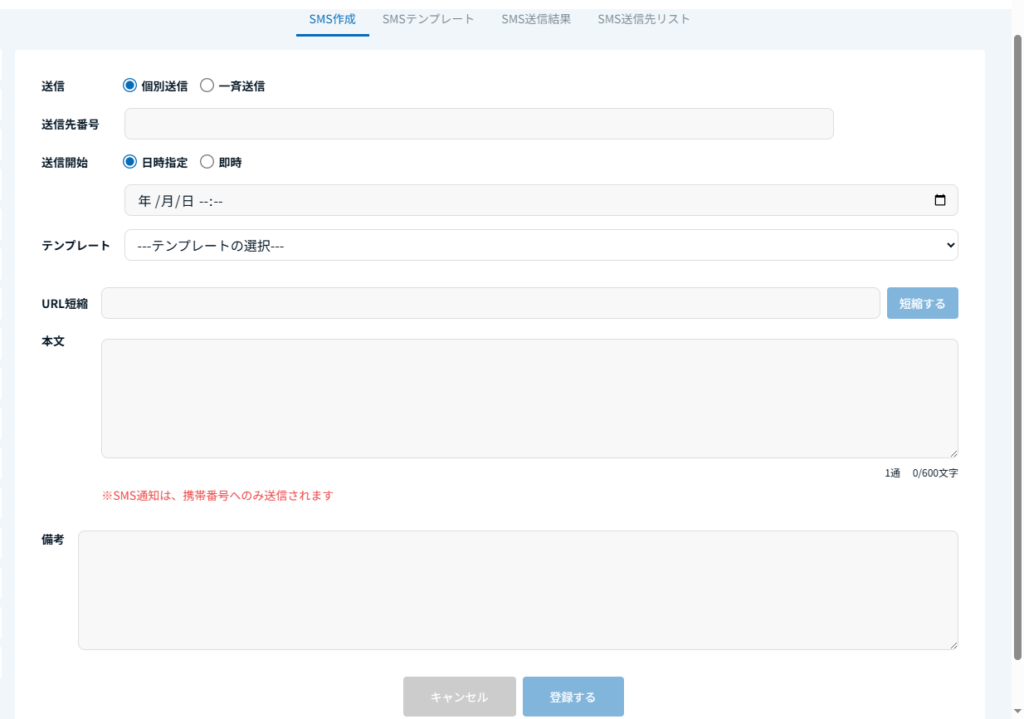The image size is (1024, 719).
Task: Focus the 送信先番号 input field
Action: point(478,124)
